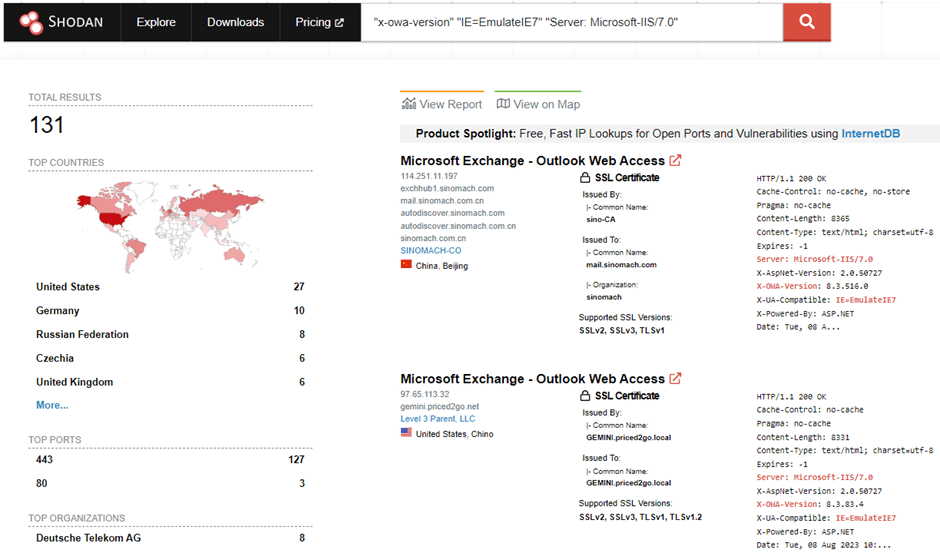Filter by United States country
This screenshot has height=553, width=940.
(x=170, y=287)
